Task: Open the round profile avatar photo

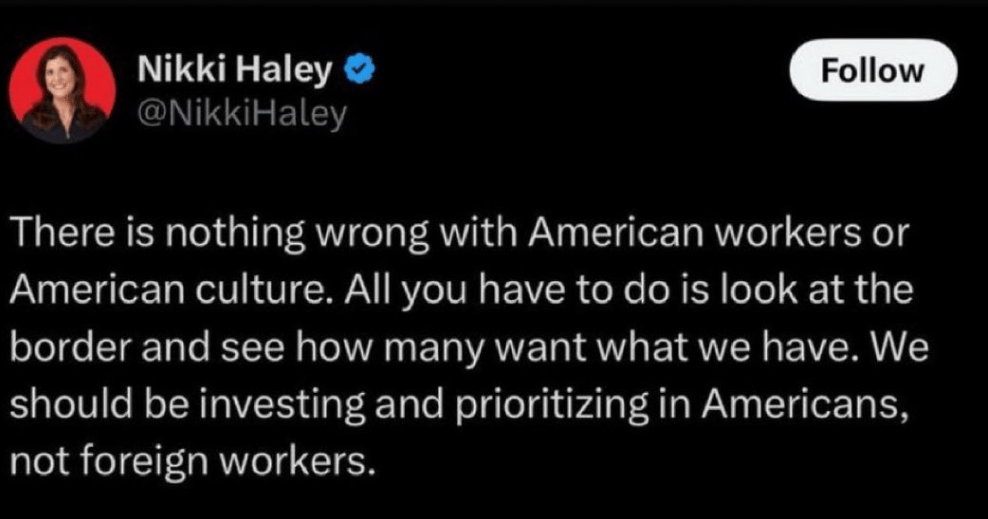Action: pos(62,91)
